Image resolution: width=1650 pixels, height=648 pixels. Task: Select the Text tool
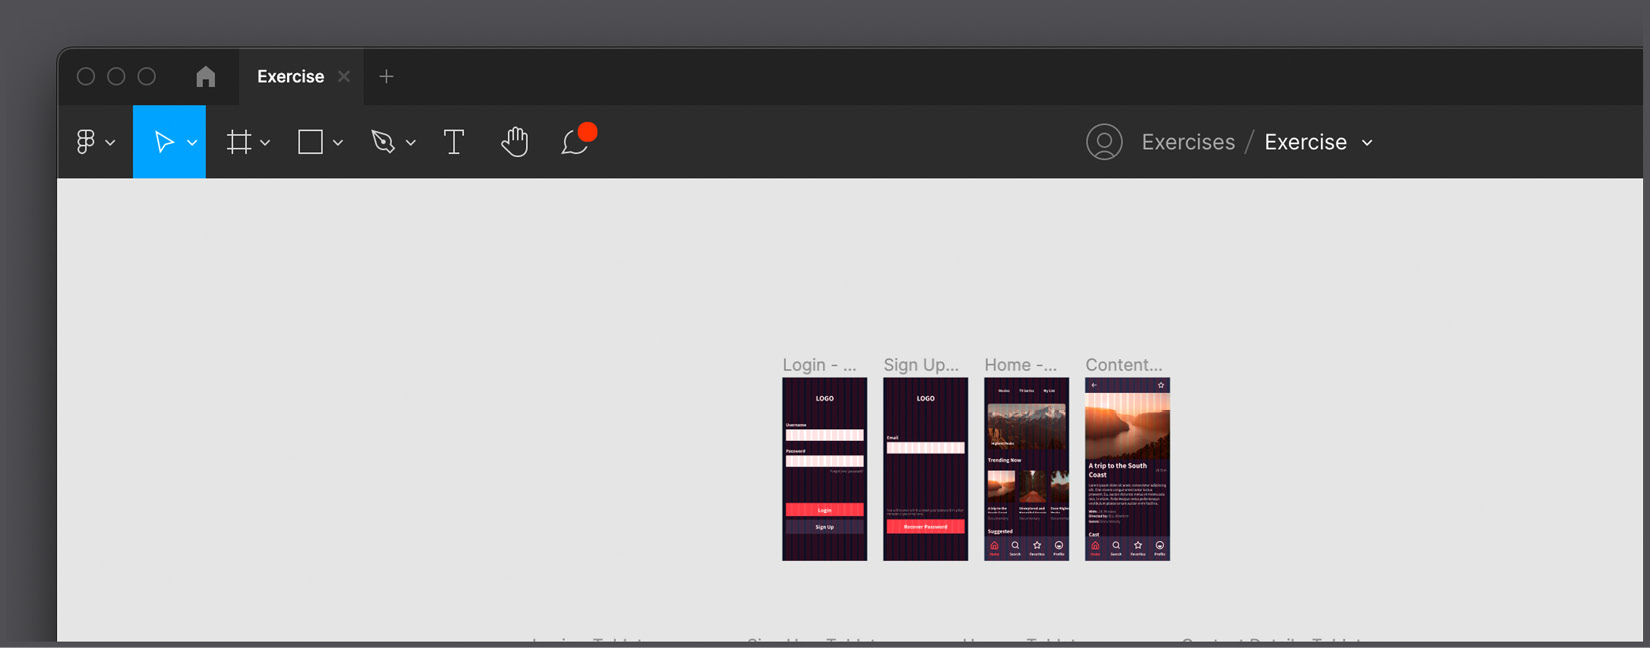[x=454, y=142]
